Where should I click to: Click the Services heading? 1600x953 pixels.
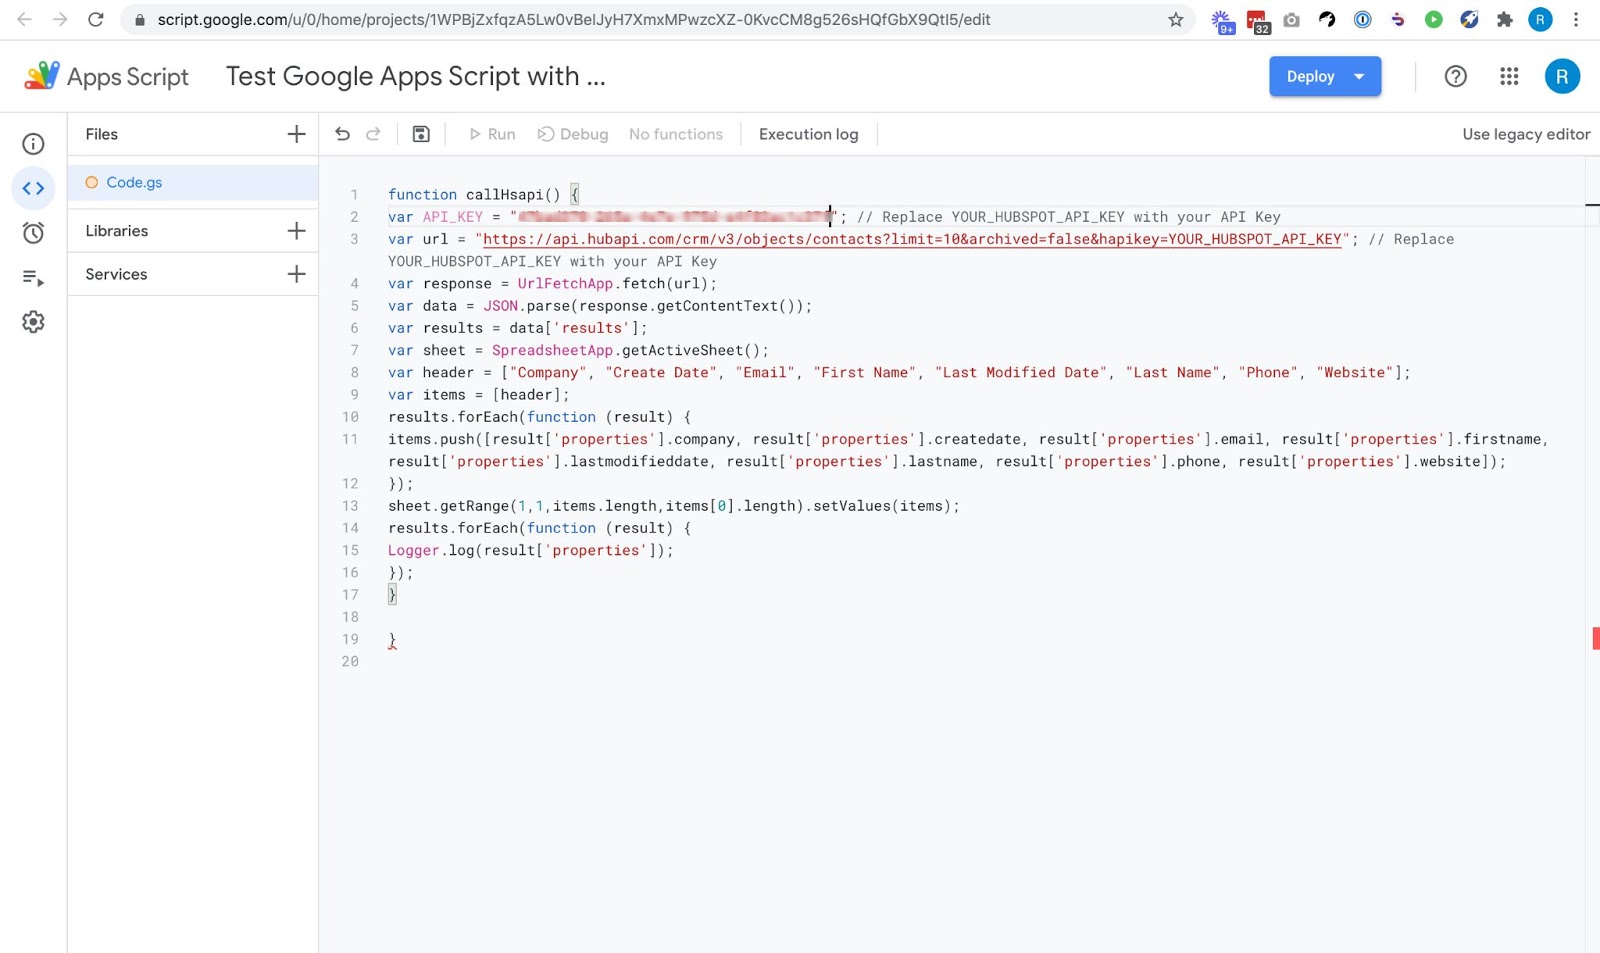click(x=116, y=274)
